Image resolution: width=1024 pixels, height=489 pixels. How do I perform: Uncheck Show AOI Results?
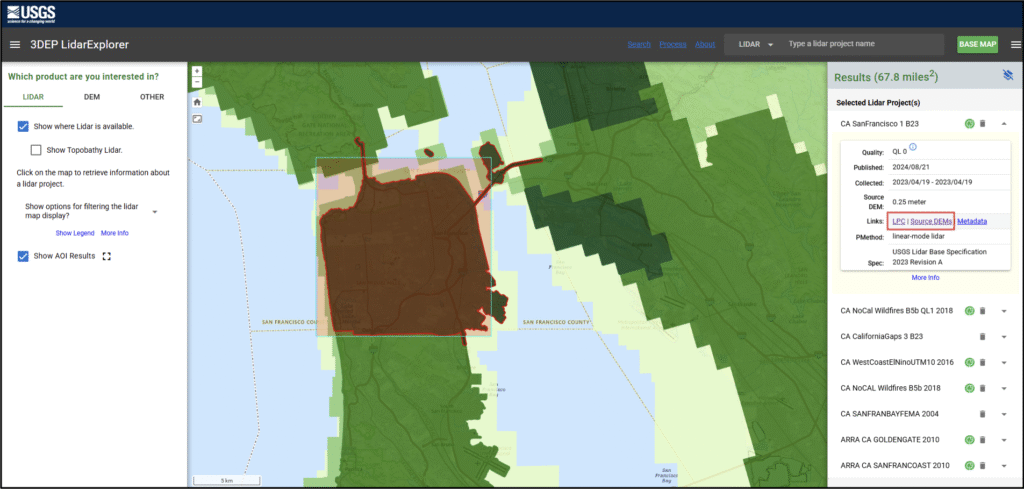[23, 256]
